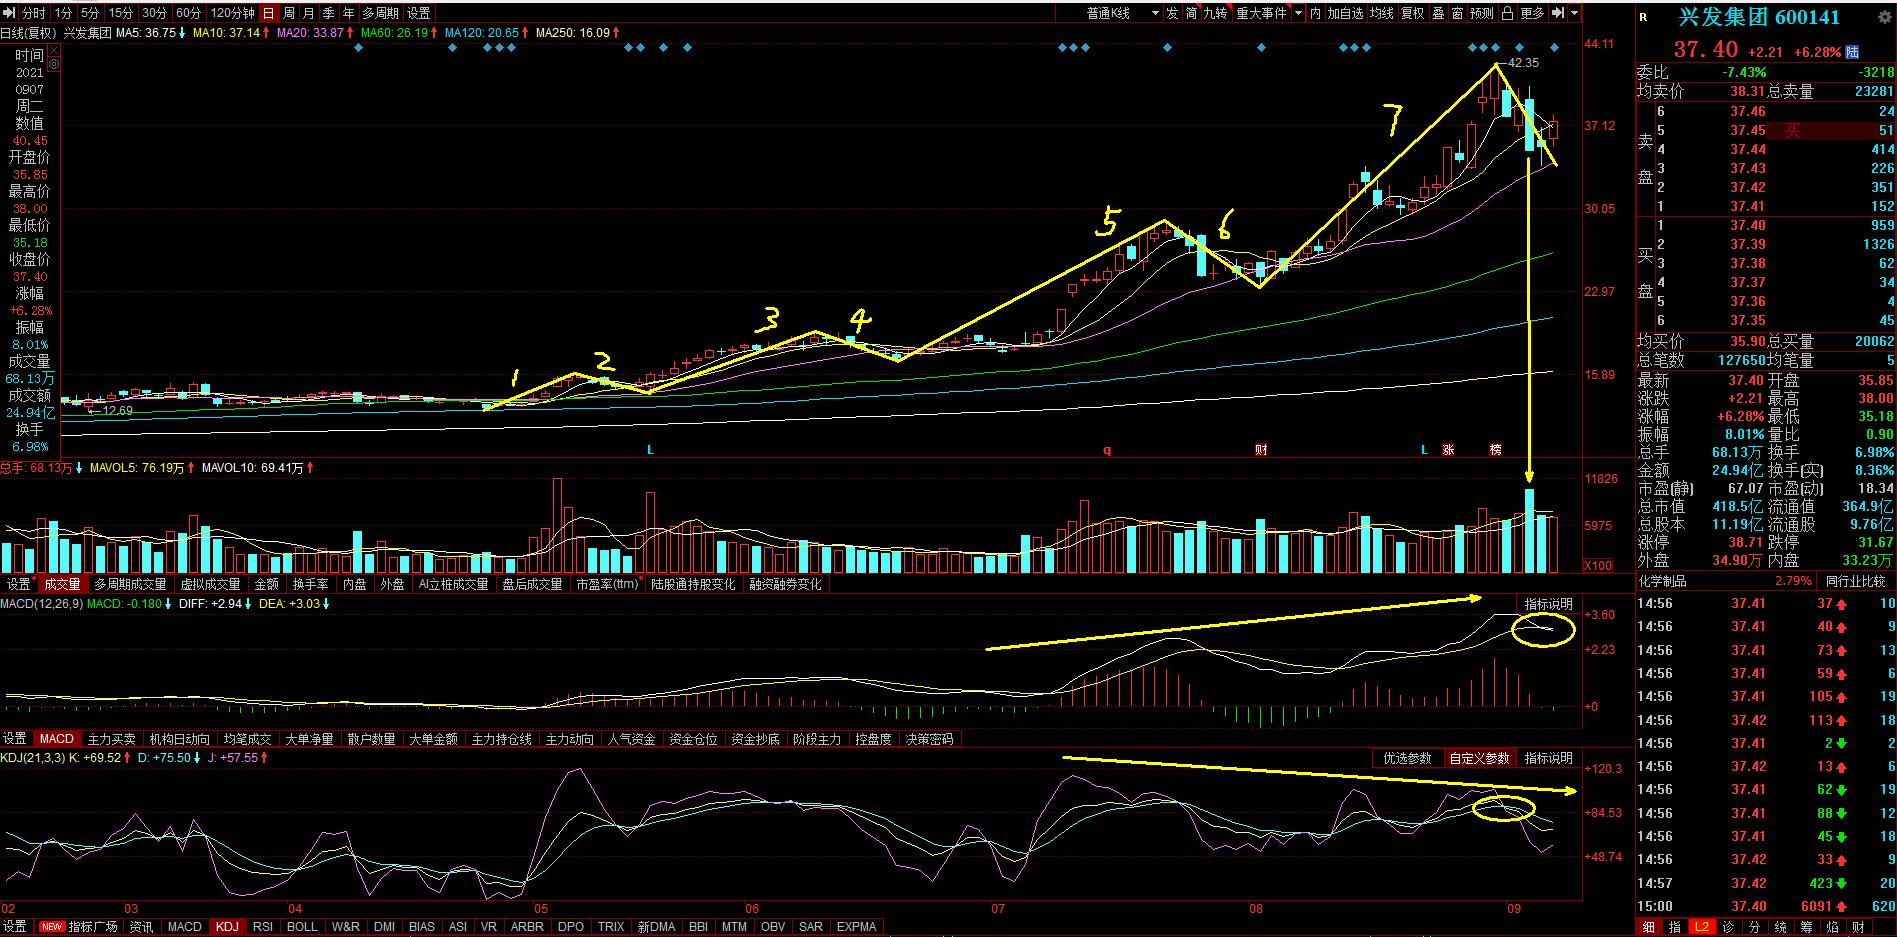Click the collapse arrow icon at top-left
Screen dimensions: 1897x937
[10, 13]
